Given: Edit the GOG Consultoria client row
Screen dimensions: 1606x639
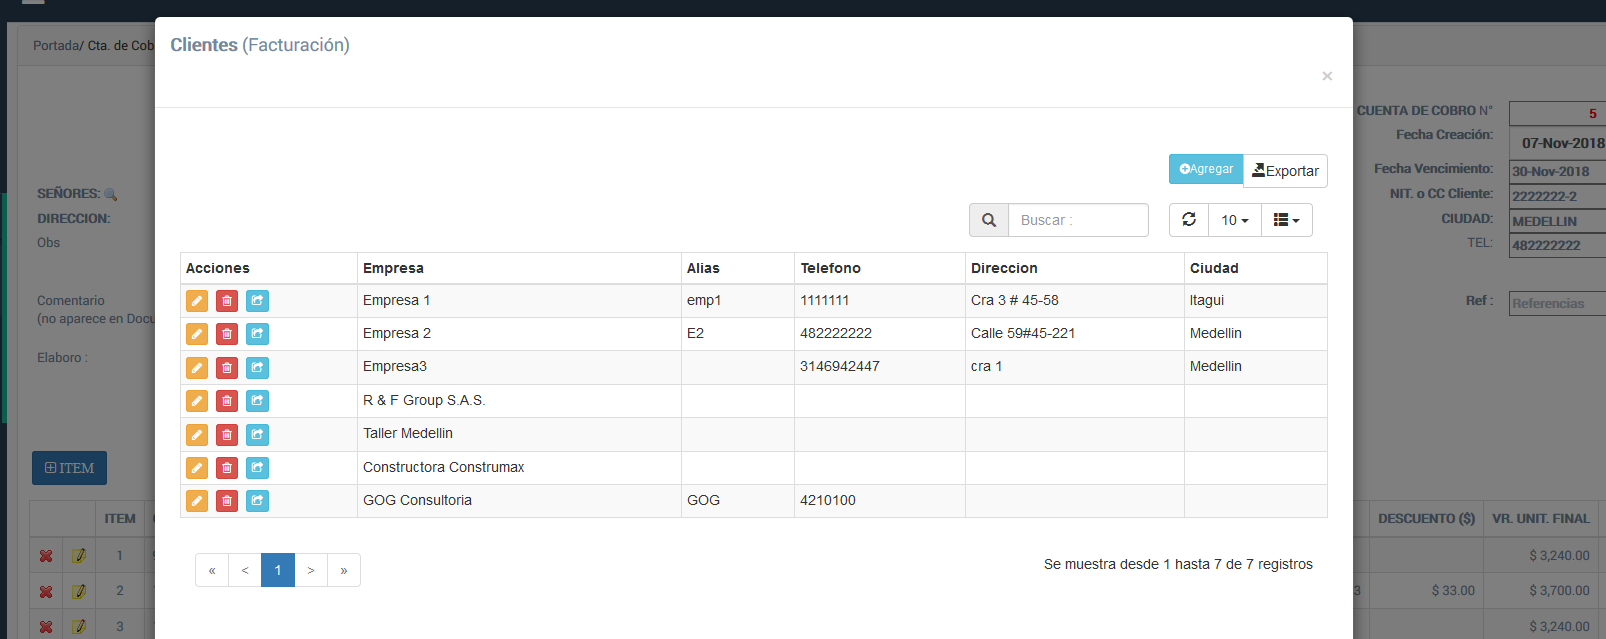Looking at the screenshot, I should [197, 501].
